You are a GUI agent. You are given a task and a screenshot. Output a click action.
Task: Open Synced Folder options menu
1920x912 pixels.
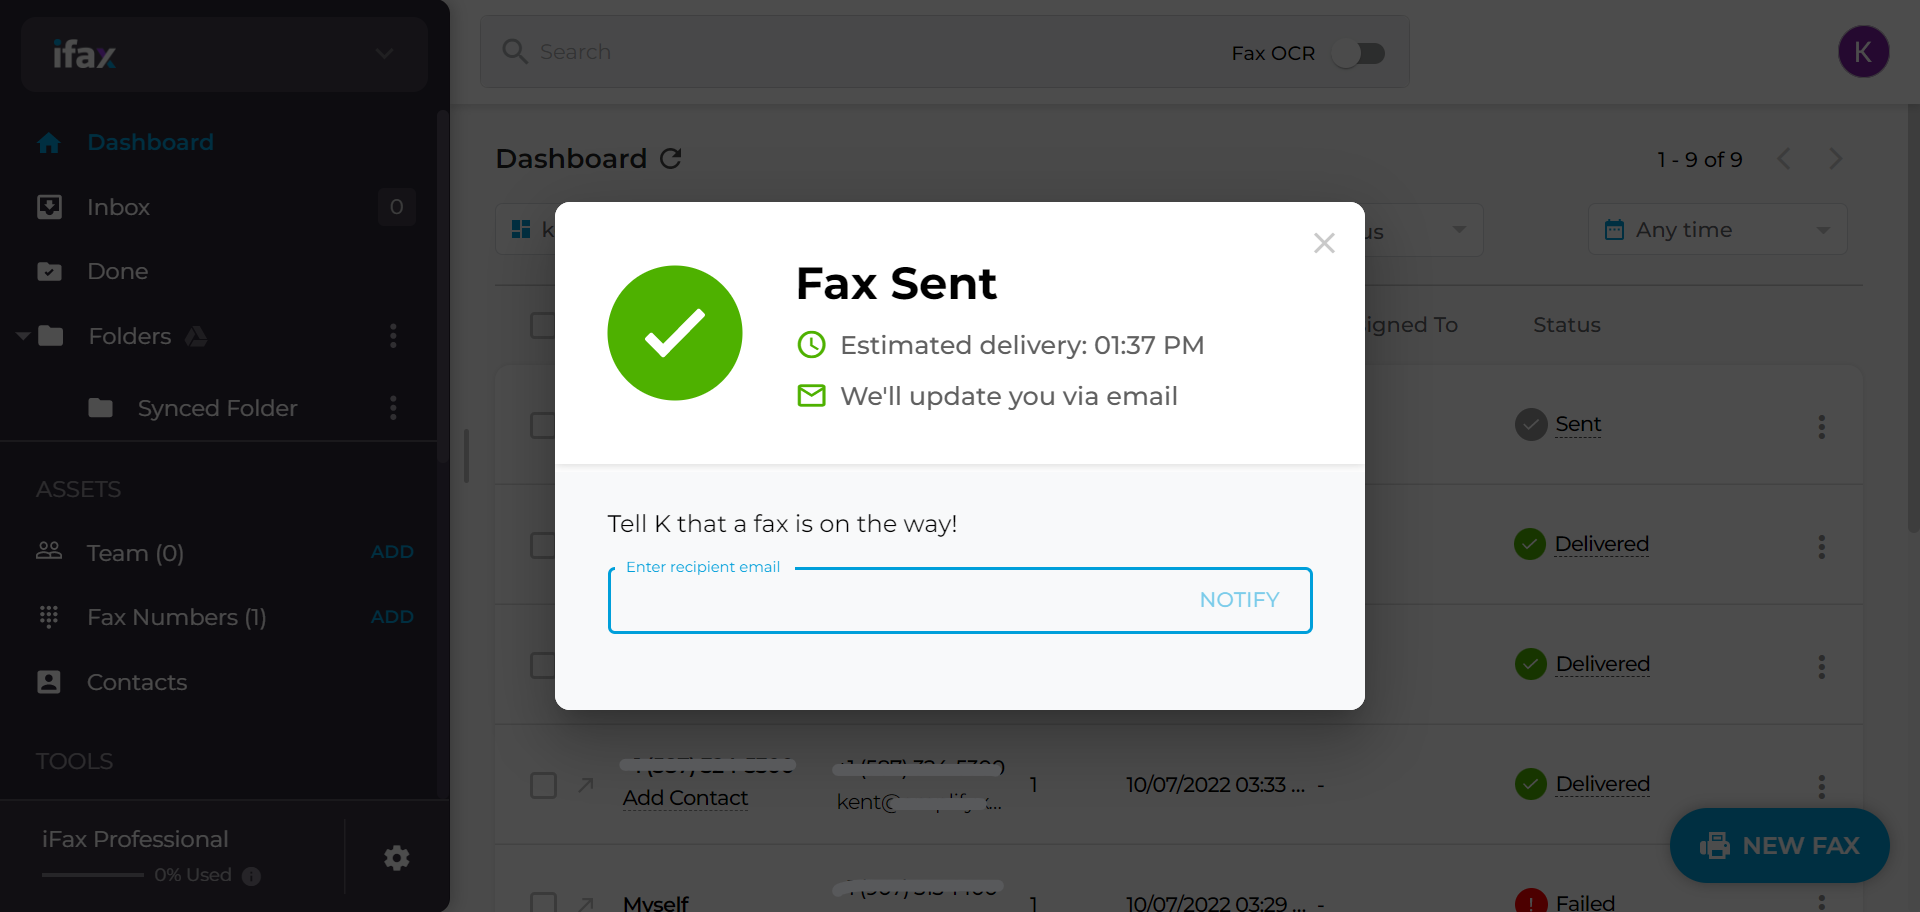[x=393, y=408]
